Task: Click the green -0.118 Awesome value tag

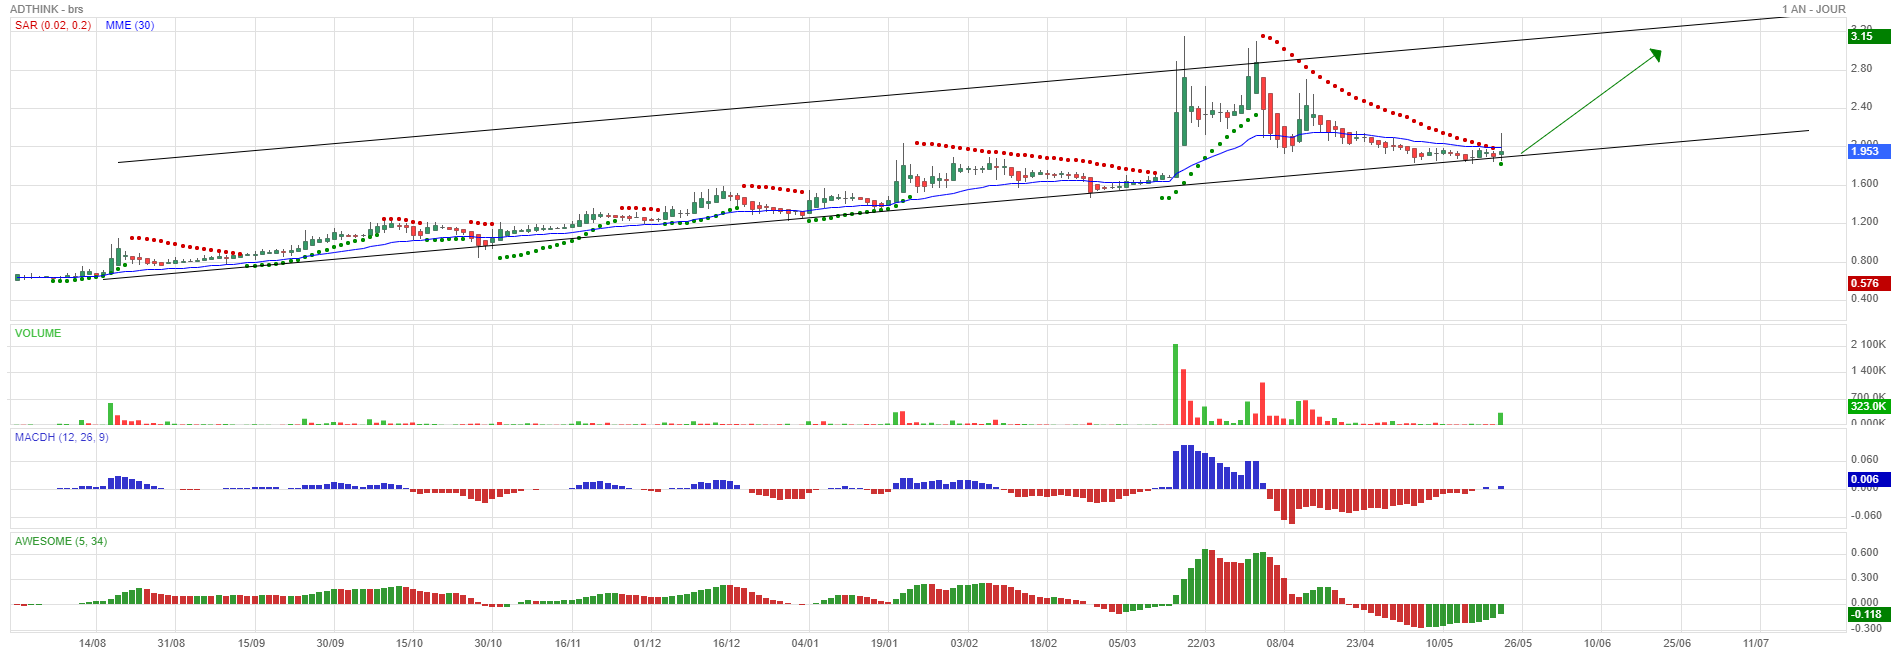Action: click(1869, 614)
